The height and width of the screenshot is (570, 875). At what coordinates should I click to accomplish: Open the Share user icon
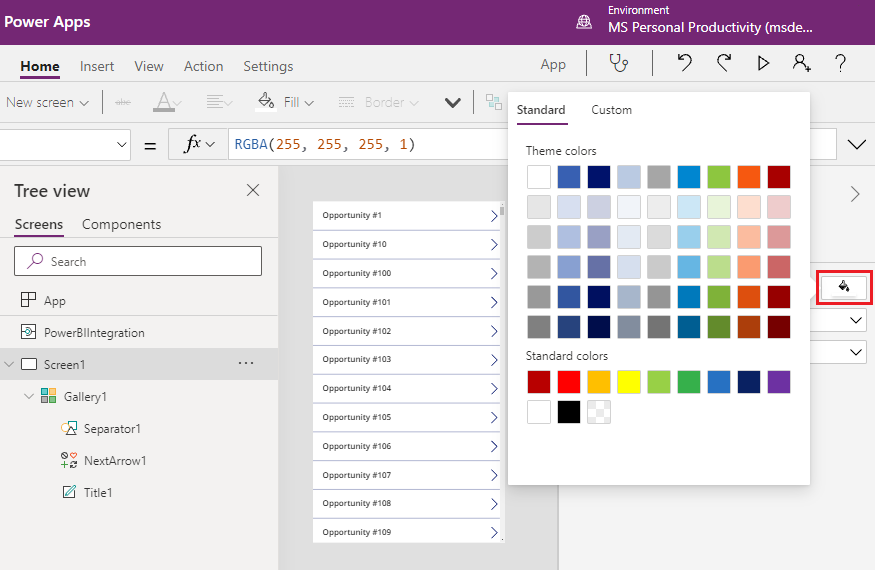801,64
